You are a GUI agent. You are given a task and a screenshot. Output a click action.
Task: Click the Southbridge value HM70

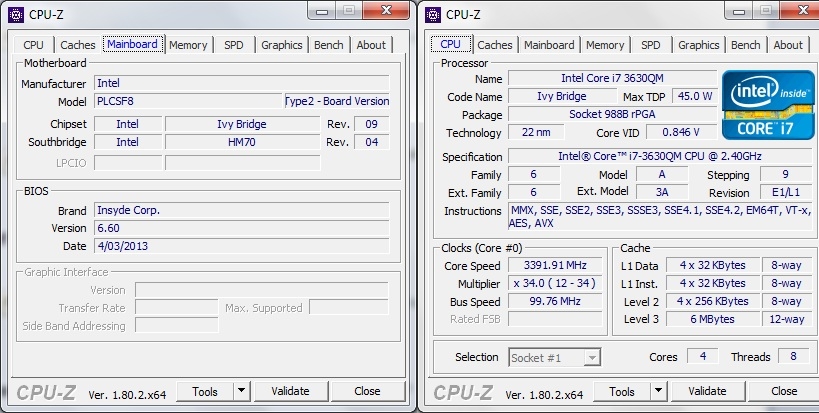pos(242,142)
